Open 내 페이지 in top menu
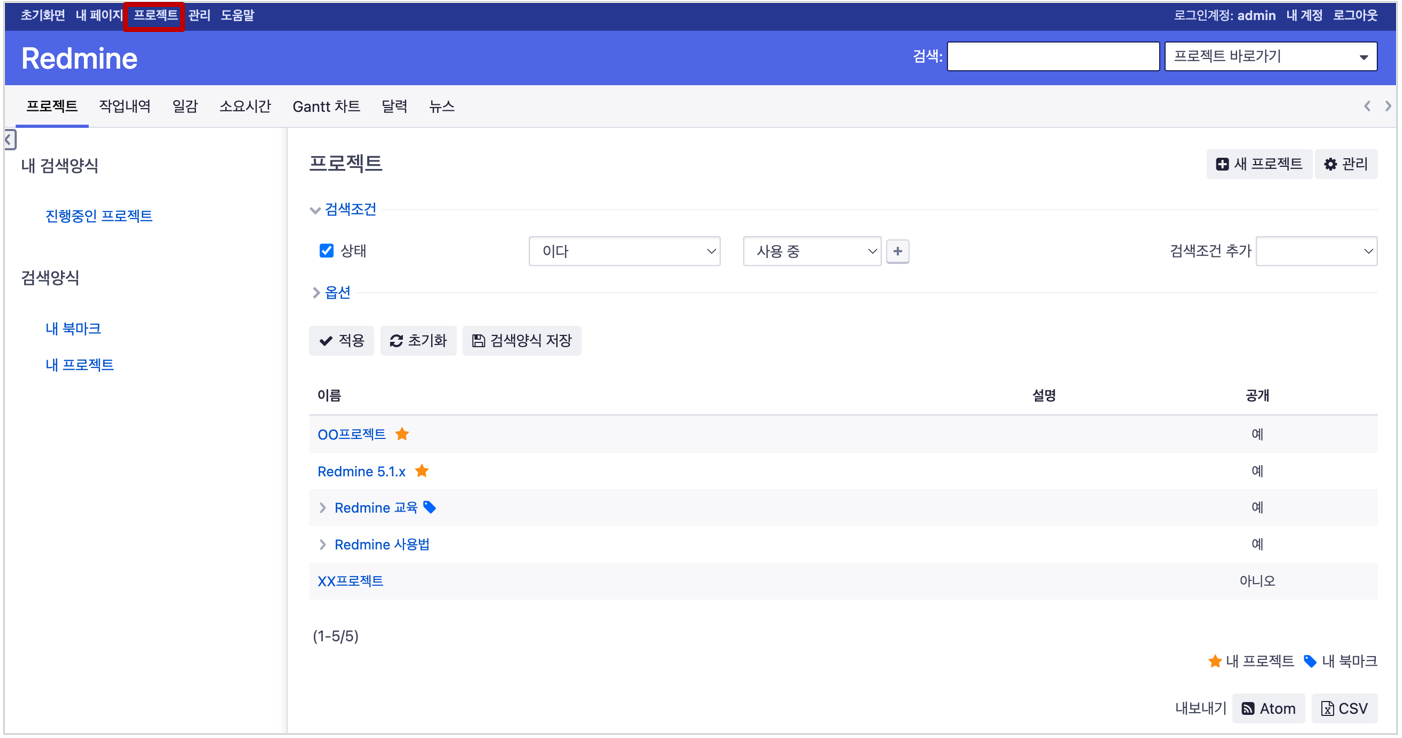 pos(99,16)
